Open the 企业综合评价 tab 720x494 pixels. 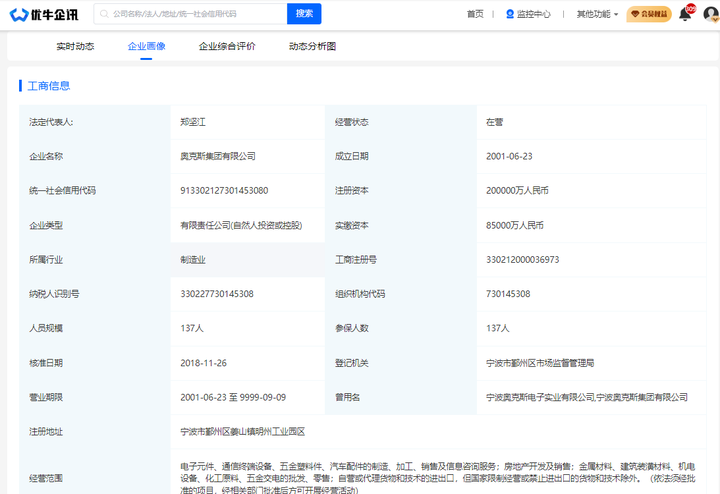(x=227, y=46)
